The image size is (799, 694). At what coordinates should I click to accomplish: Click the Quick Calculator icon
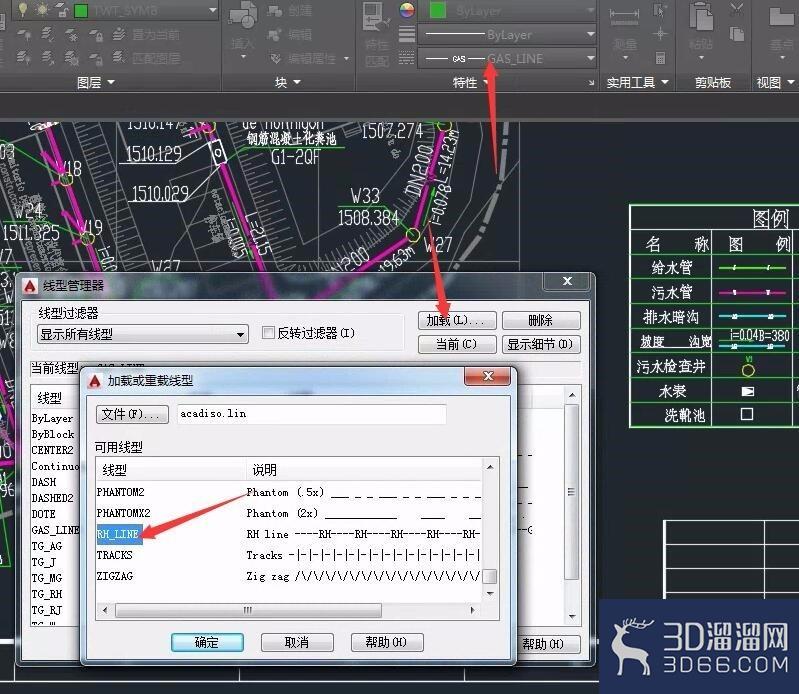pyautogui.click(x=660, y=58)
